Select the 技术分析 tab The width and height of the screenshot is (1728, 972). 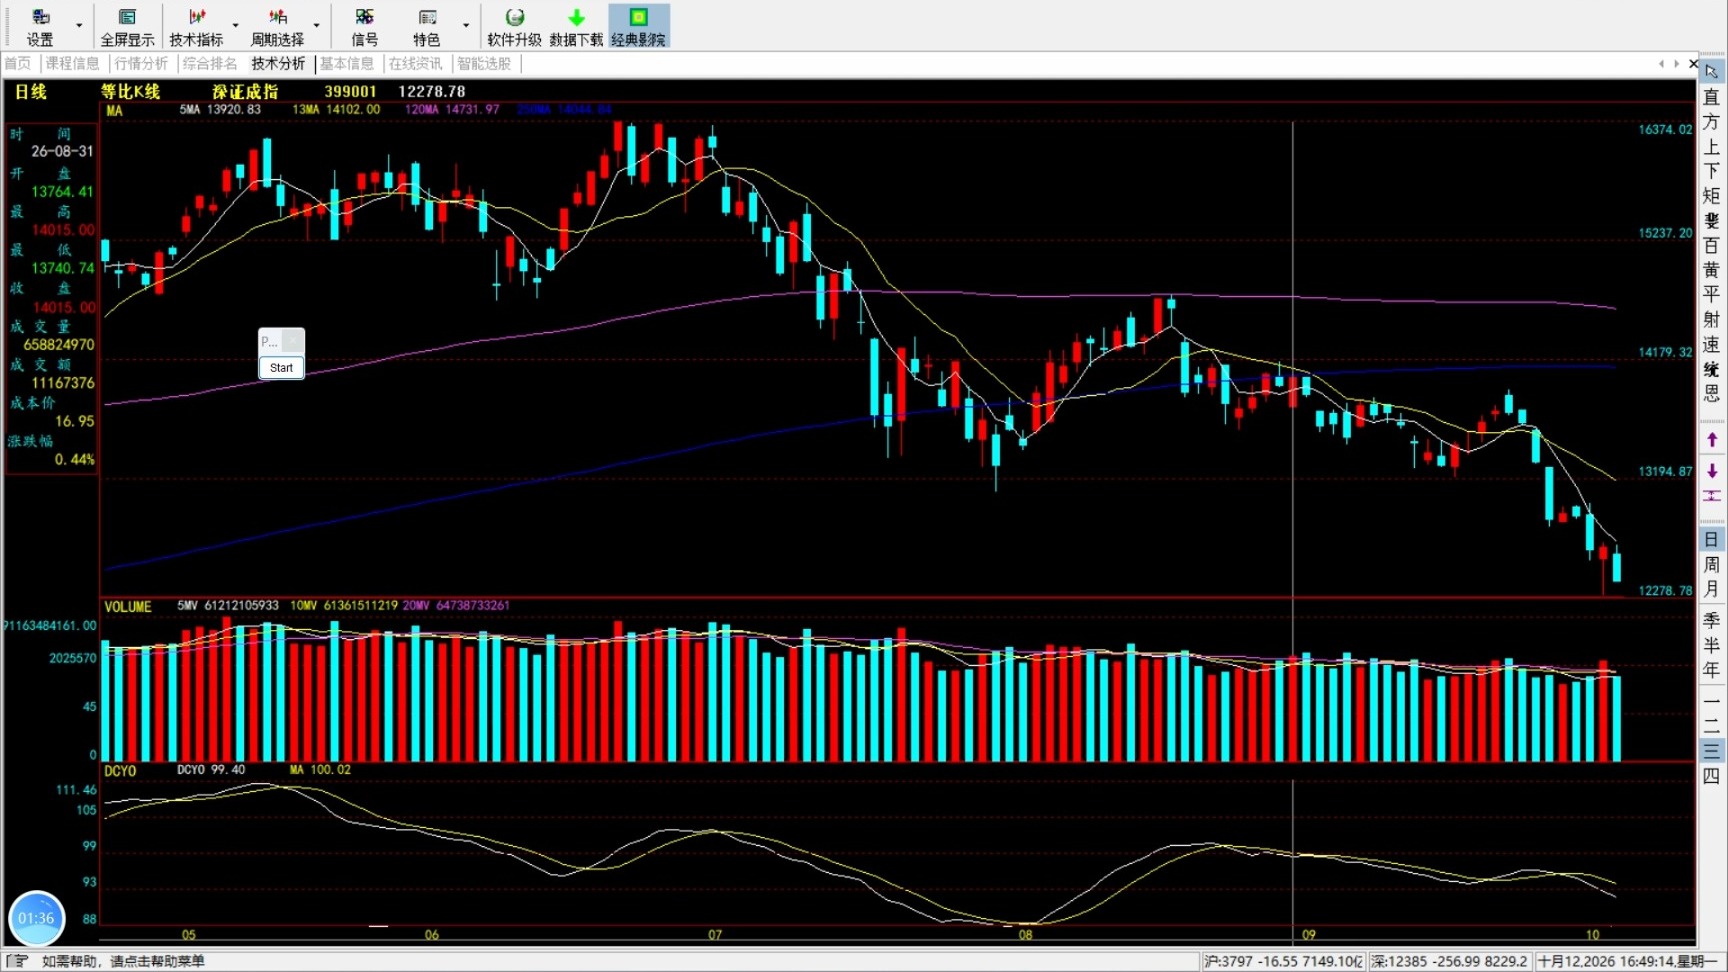coord(278,63)
